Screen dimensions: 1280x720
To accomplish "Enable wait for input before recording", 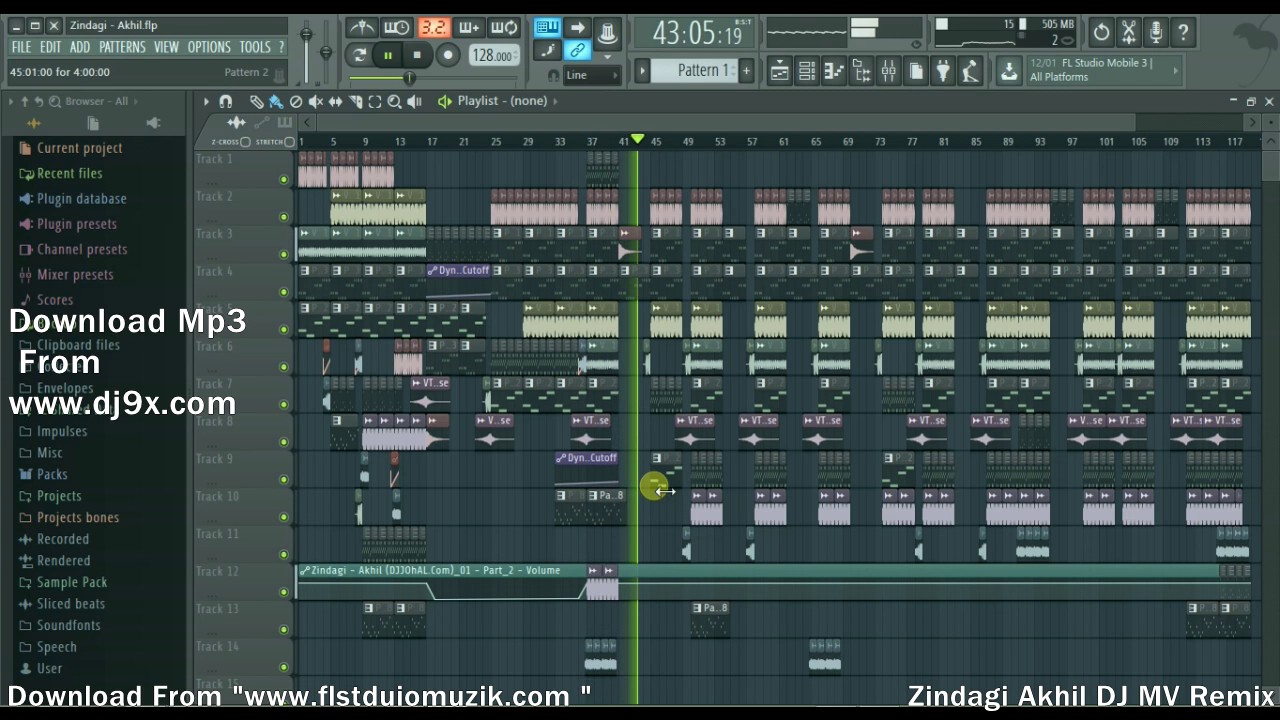I will (397, 28).
